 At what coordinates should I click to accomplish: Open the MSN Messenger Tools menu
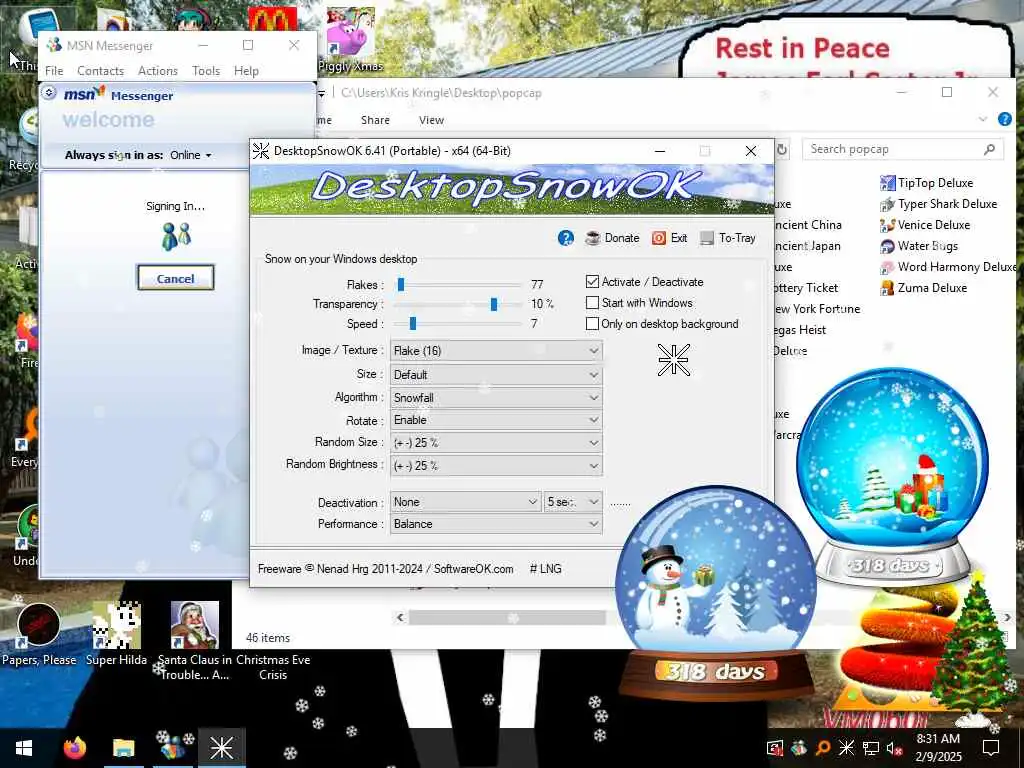[206, 71]
